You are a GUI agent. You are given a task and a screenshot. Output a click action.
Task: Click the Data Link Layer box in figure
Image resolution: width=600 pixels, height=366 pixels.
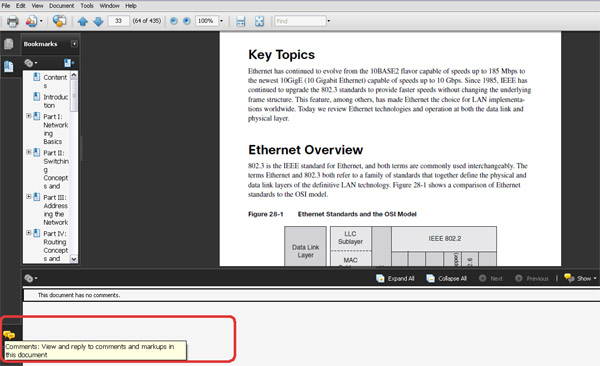click(x=305, y=247)
